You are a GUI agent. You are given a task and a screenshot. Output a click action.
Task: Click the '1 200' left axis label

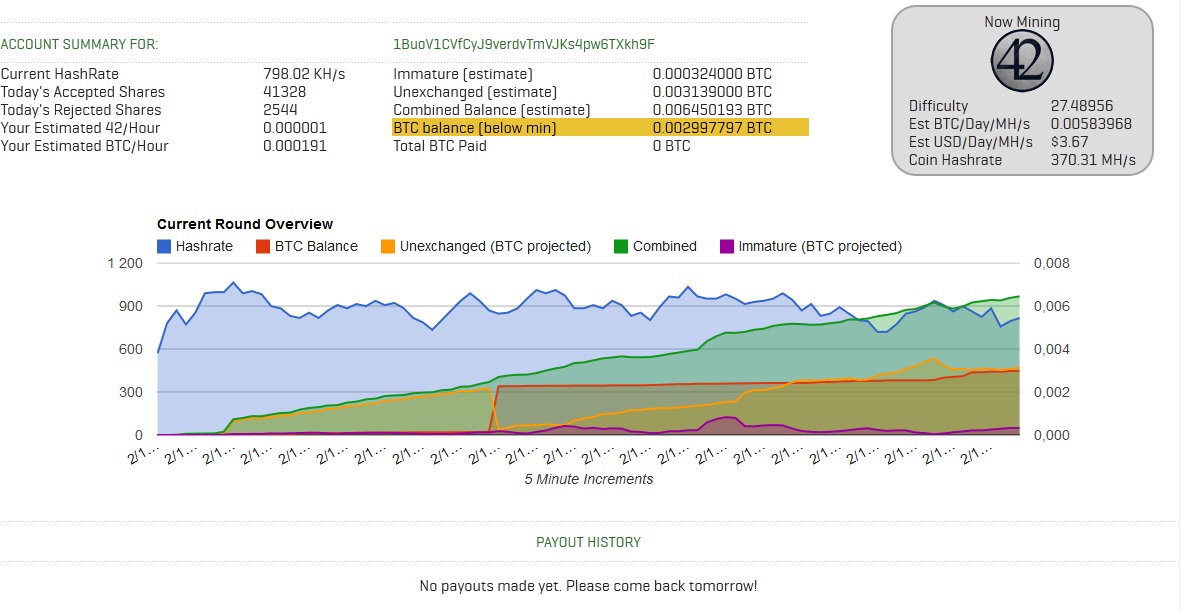125,263
